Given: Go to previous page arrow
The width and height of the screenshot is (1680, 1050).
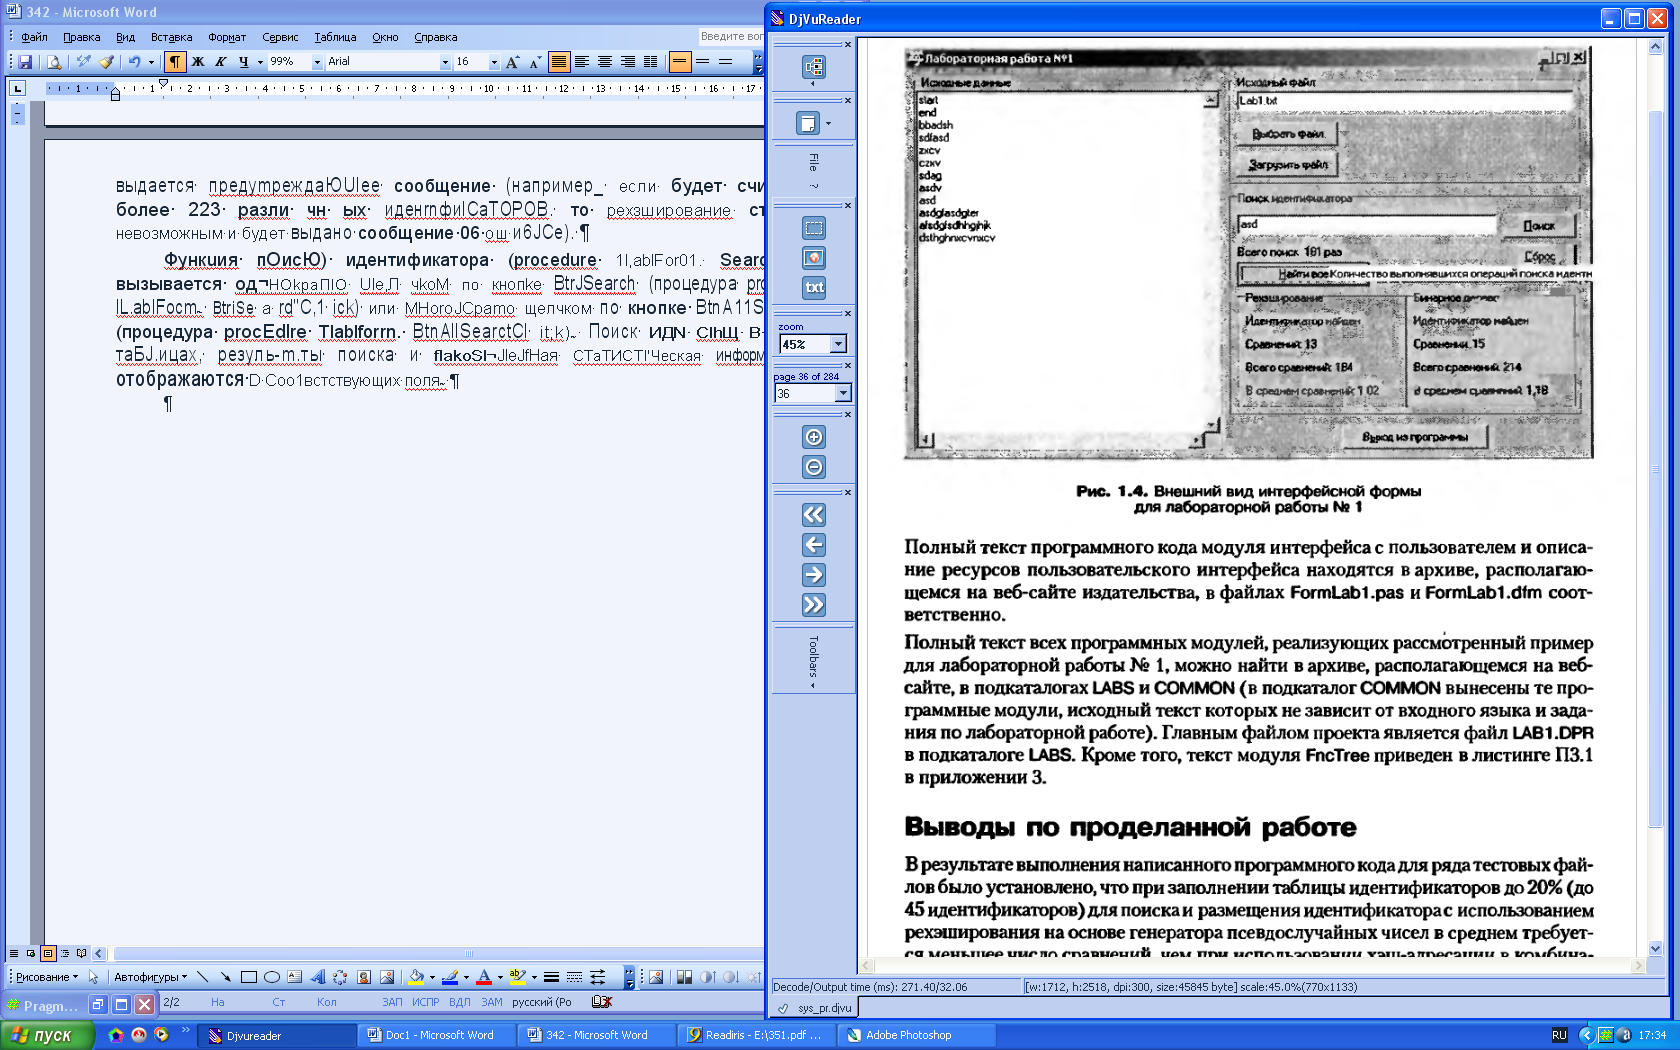Looking at the screenshot, I should (x=814, y=545).
